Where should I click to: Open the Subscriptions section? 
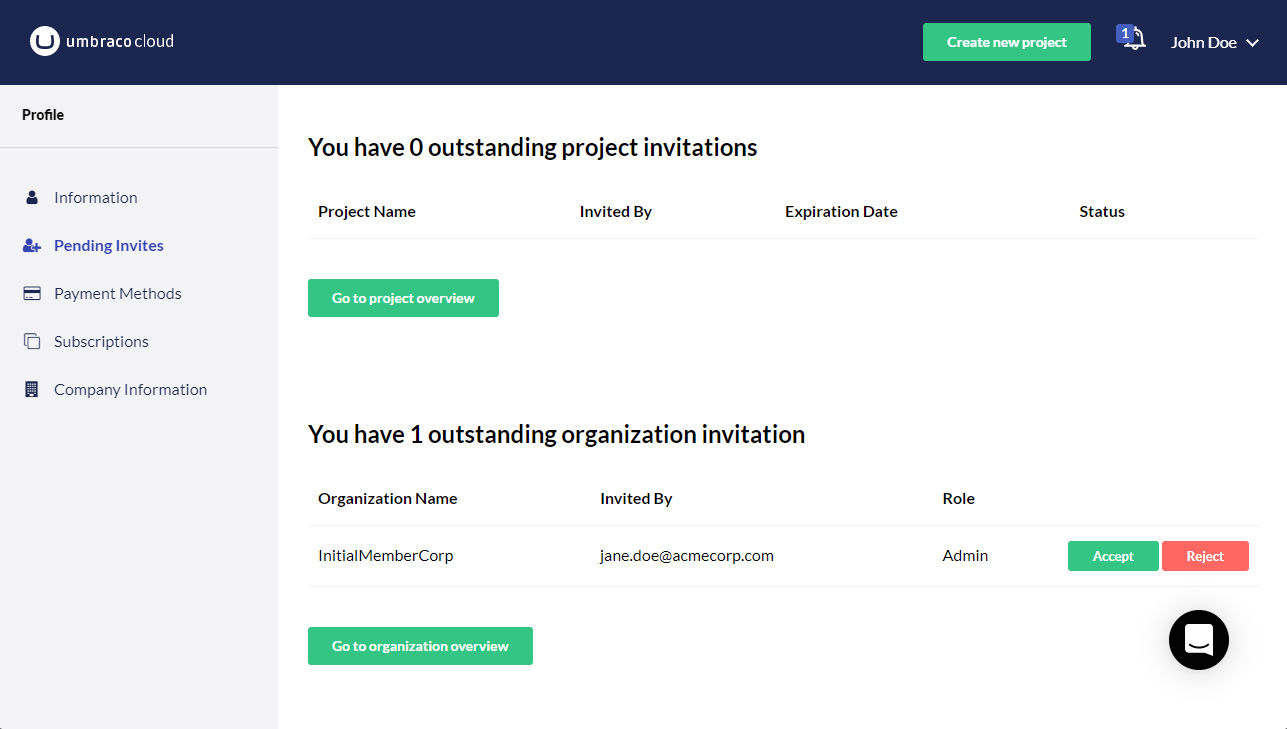click(x=101, y=341)
